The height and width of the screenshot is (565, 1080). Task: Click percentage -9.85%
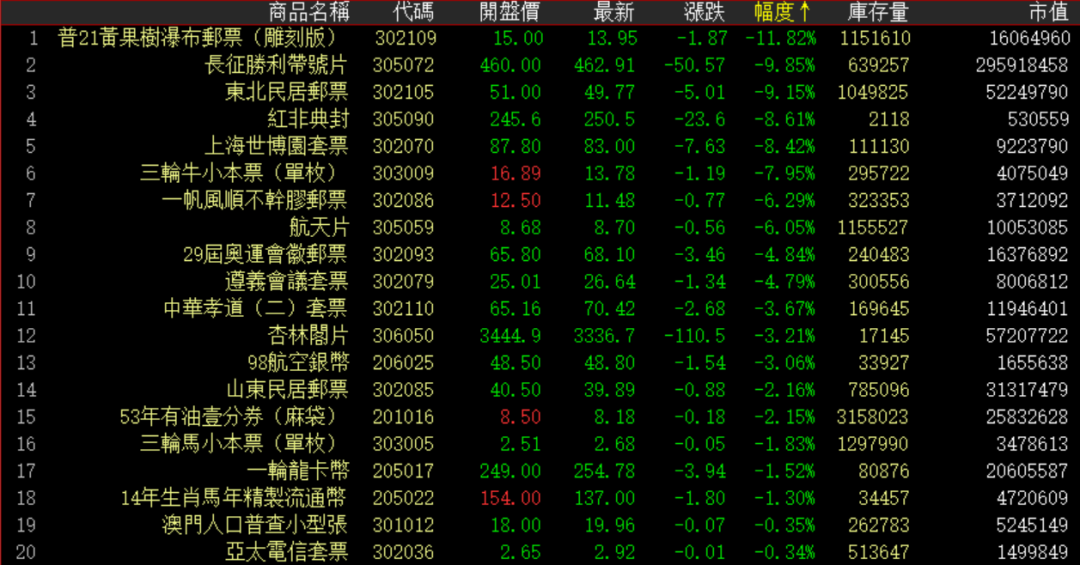click(785, 65)
